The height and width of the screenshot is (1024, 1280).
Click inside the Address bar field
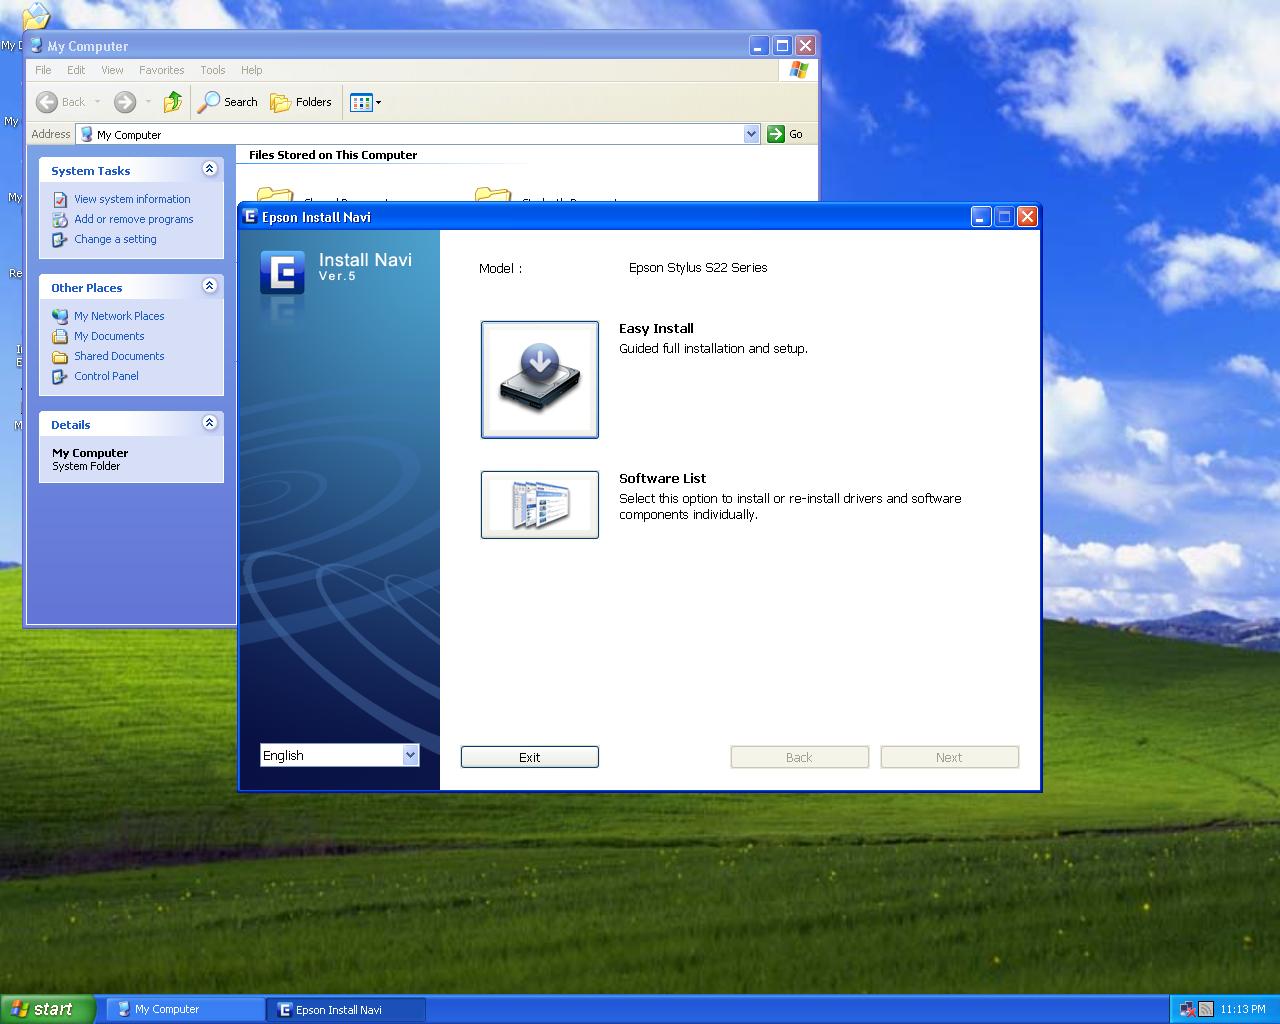click(400, 133)
